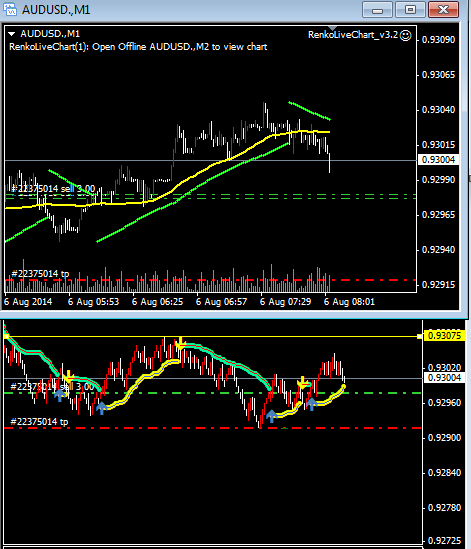The image size is (471, 549).
Task: Click the RenkoLiveChart smiley face icon
Action: tap(406, 35)
